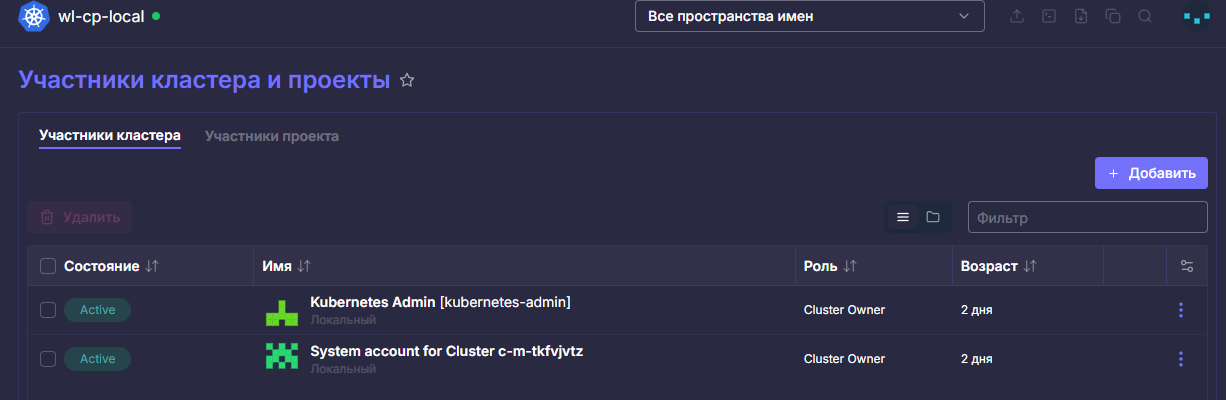Open the user avatar menu
This screenshot has height=400, width=1226.
[1196, 16]
